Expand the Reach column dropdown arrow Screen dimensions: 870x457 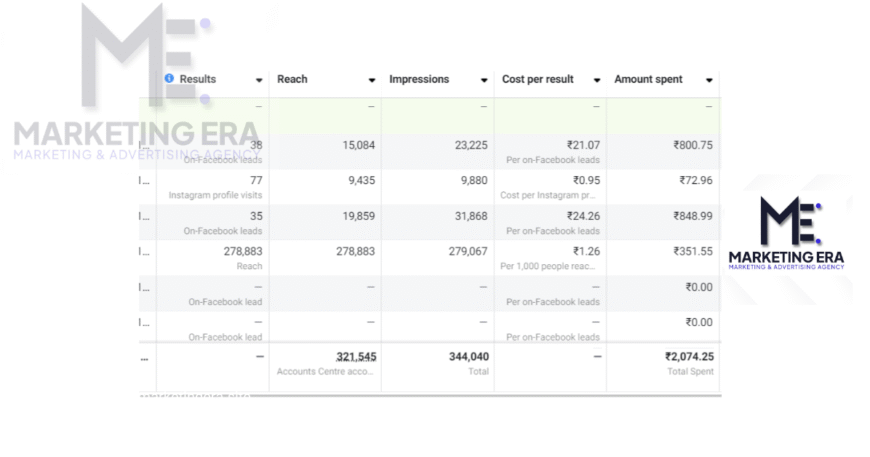point(372,80)
